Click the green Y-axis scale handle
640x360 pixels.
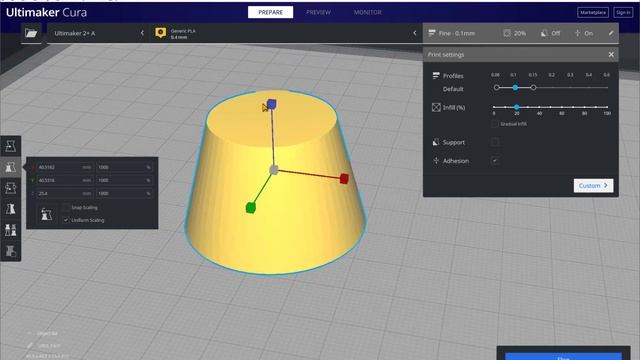point(251,208)
